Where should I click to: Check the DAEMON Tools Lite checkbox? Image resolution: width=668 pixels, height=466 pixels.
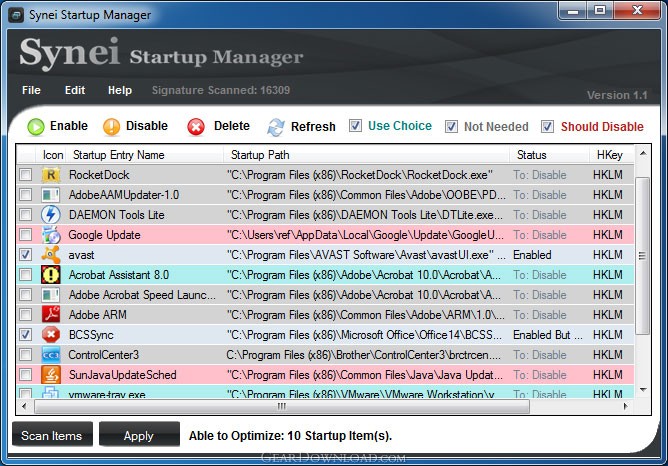pyautogui.click(x=26, y=215)
